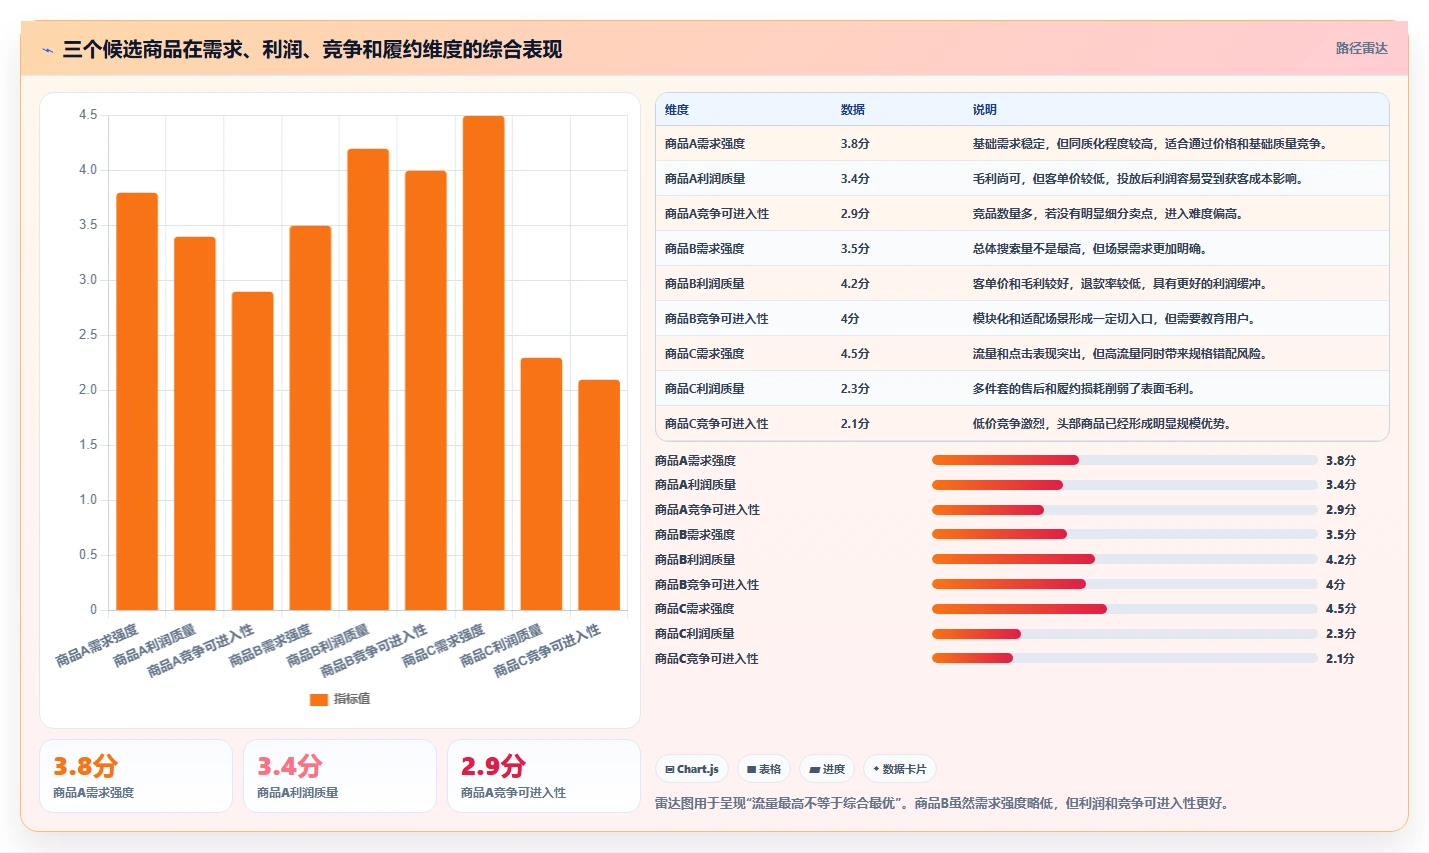Image resolution: width=1429 pixels, height=853 pixels.
Task: Select the 数据卡片 tag
Action: [x=899, y=769]
